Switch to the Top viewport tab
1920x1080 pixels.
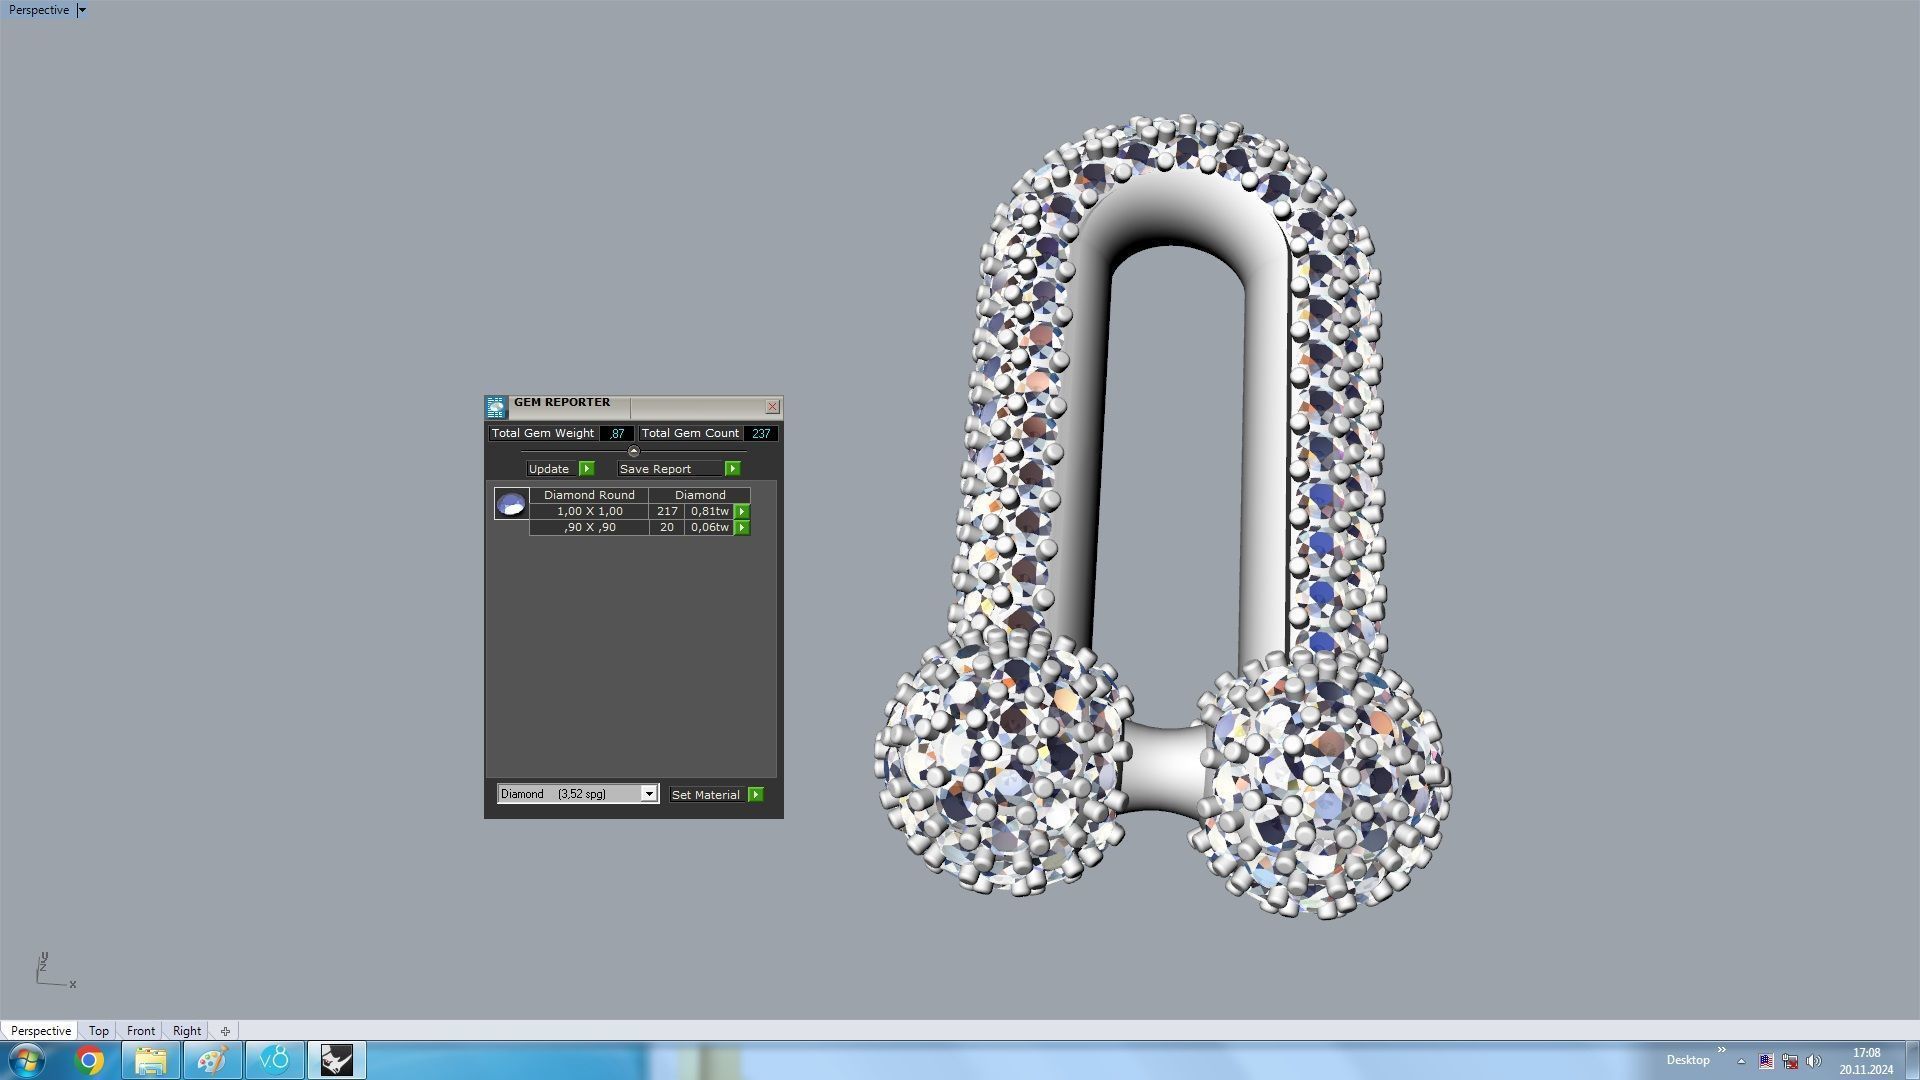point(98,1031)
